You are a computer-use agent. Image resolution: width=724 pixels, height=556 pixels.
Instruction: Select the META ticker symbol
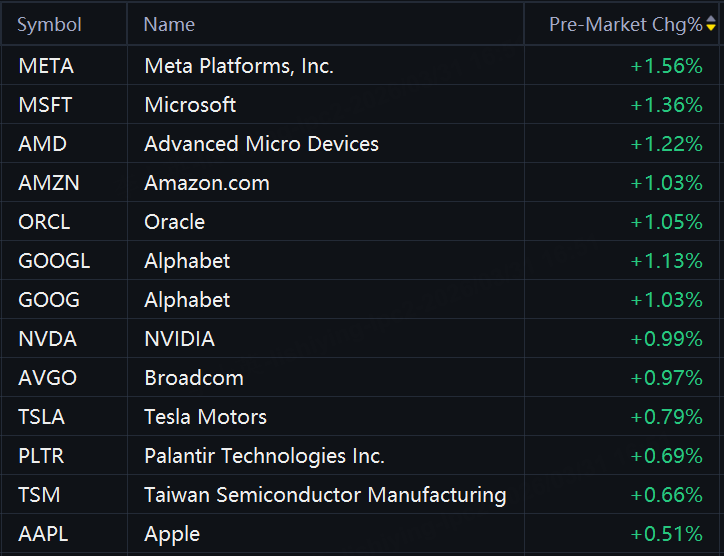[46, 66]
